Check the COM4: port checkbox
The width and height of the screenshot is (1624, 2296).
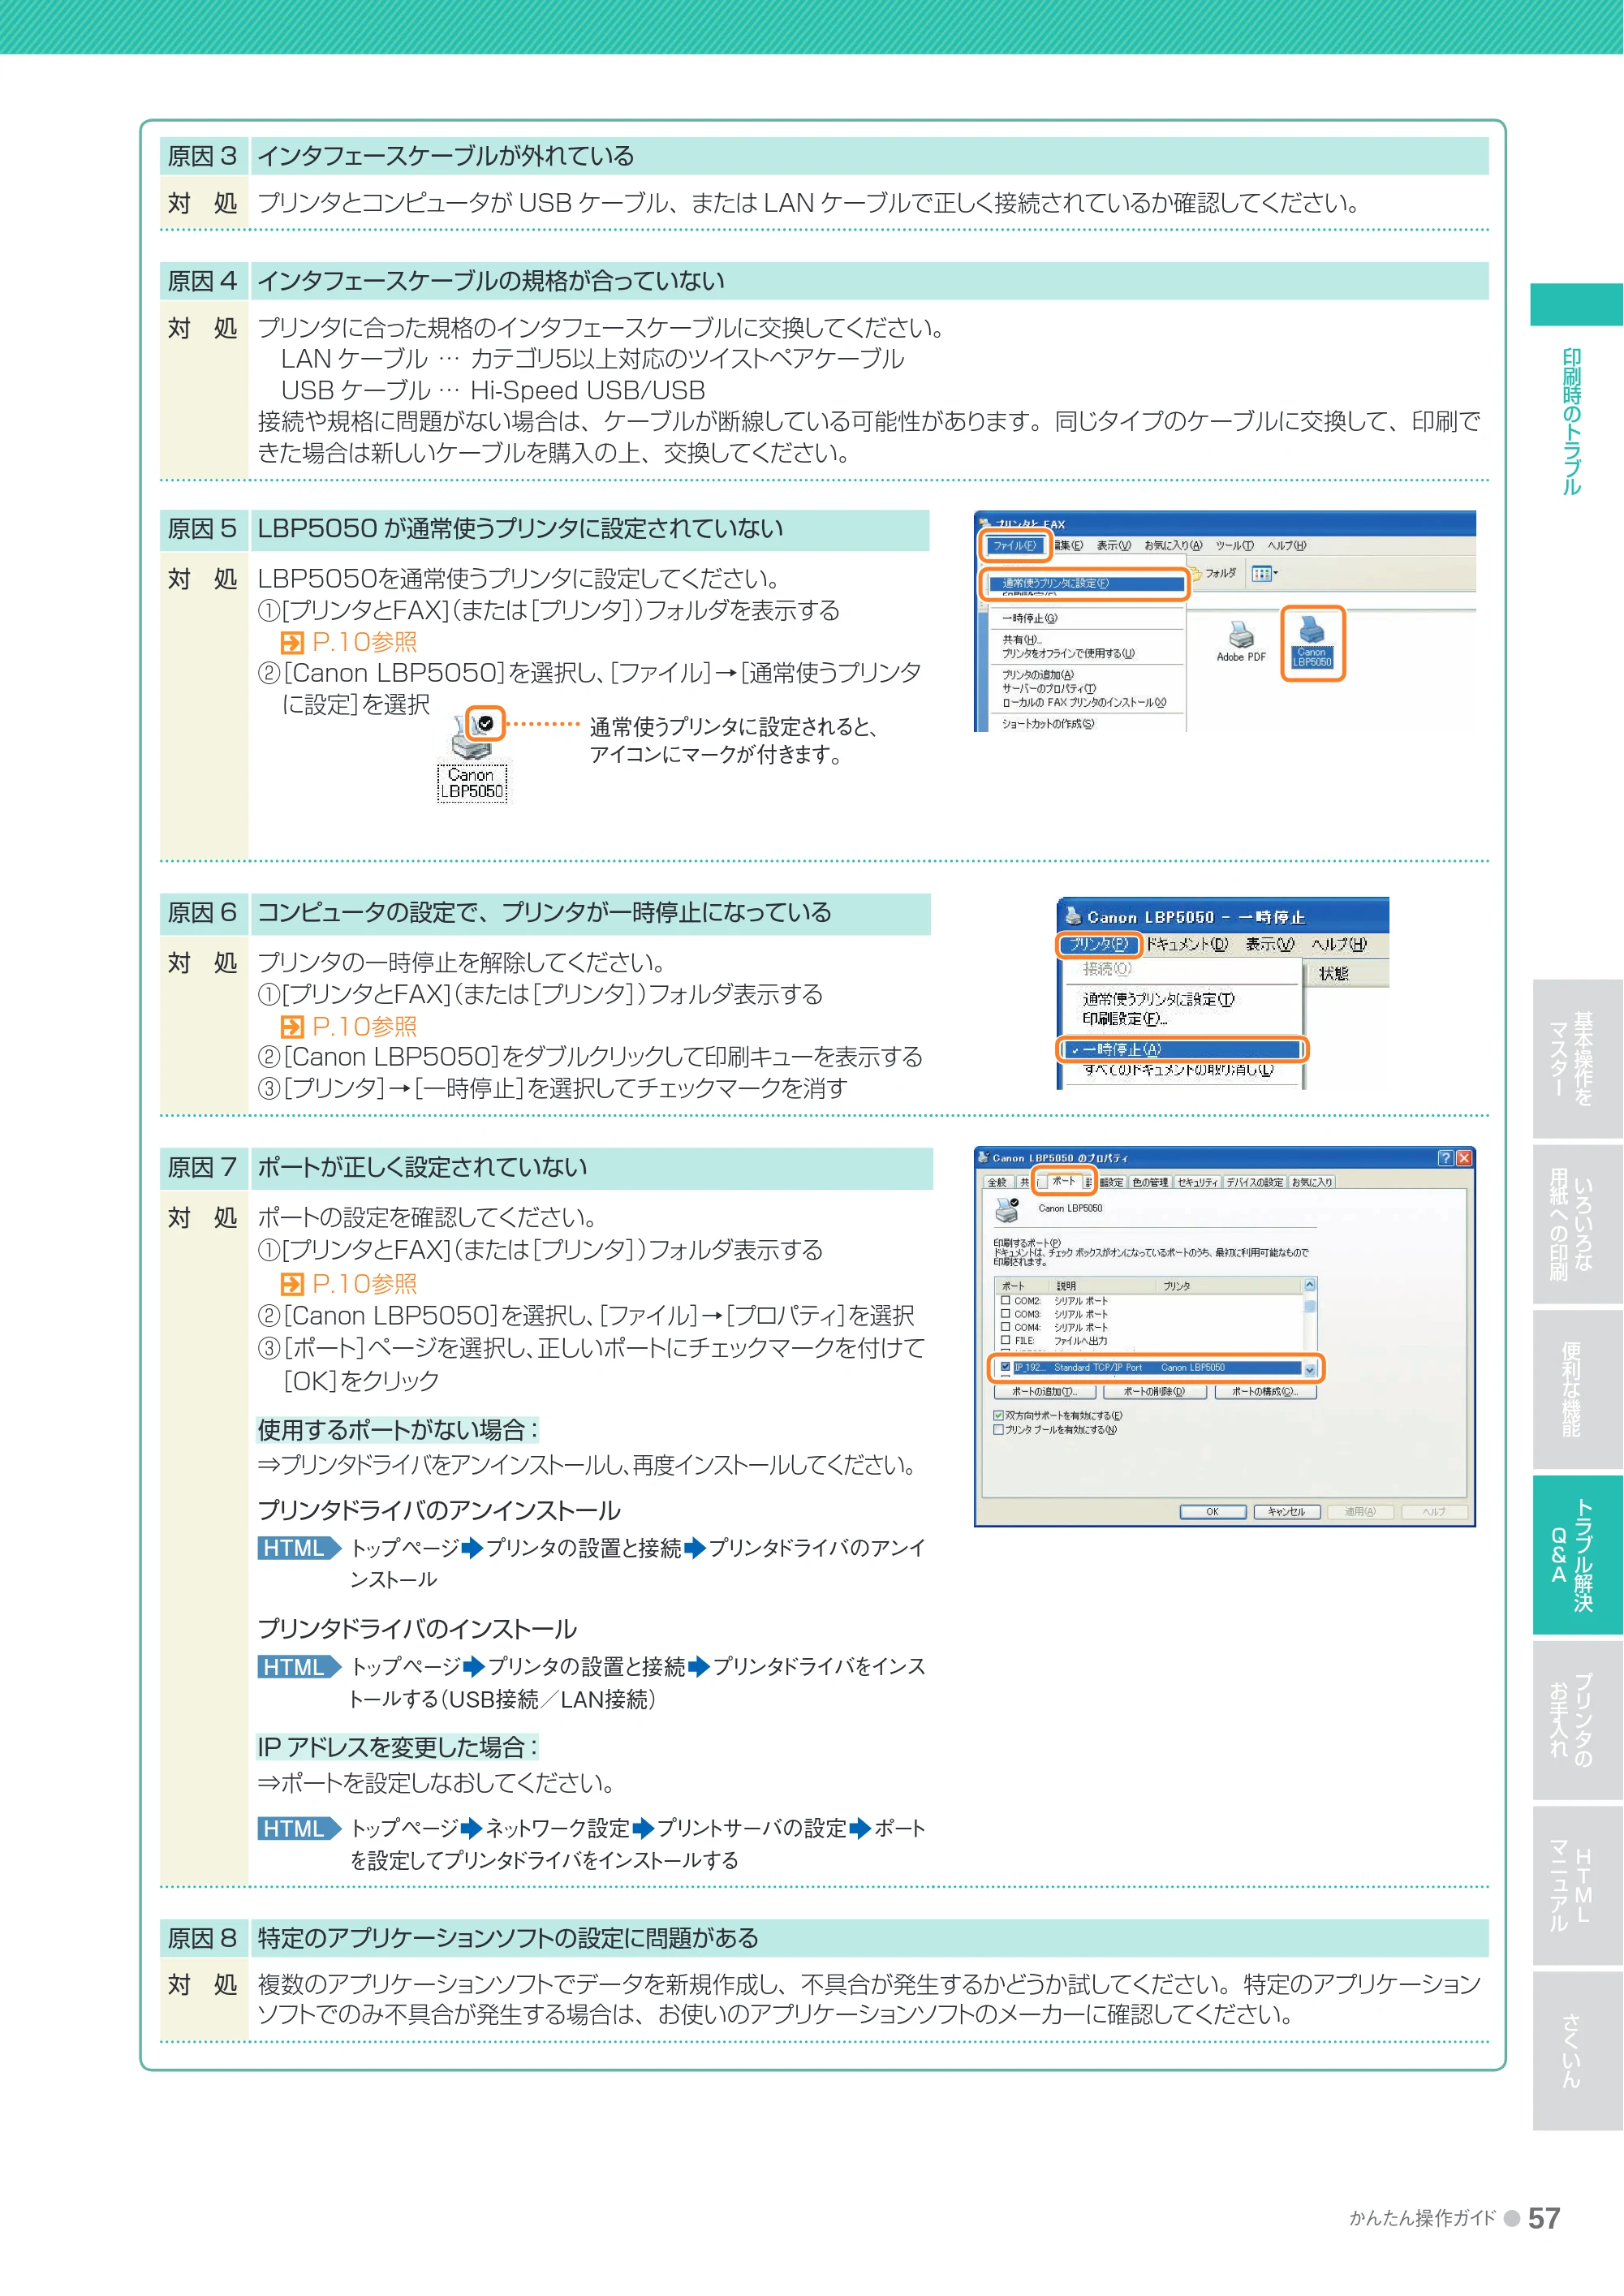click(x=1005, y=1327)
